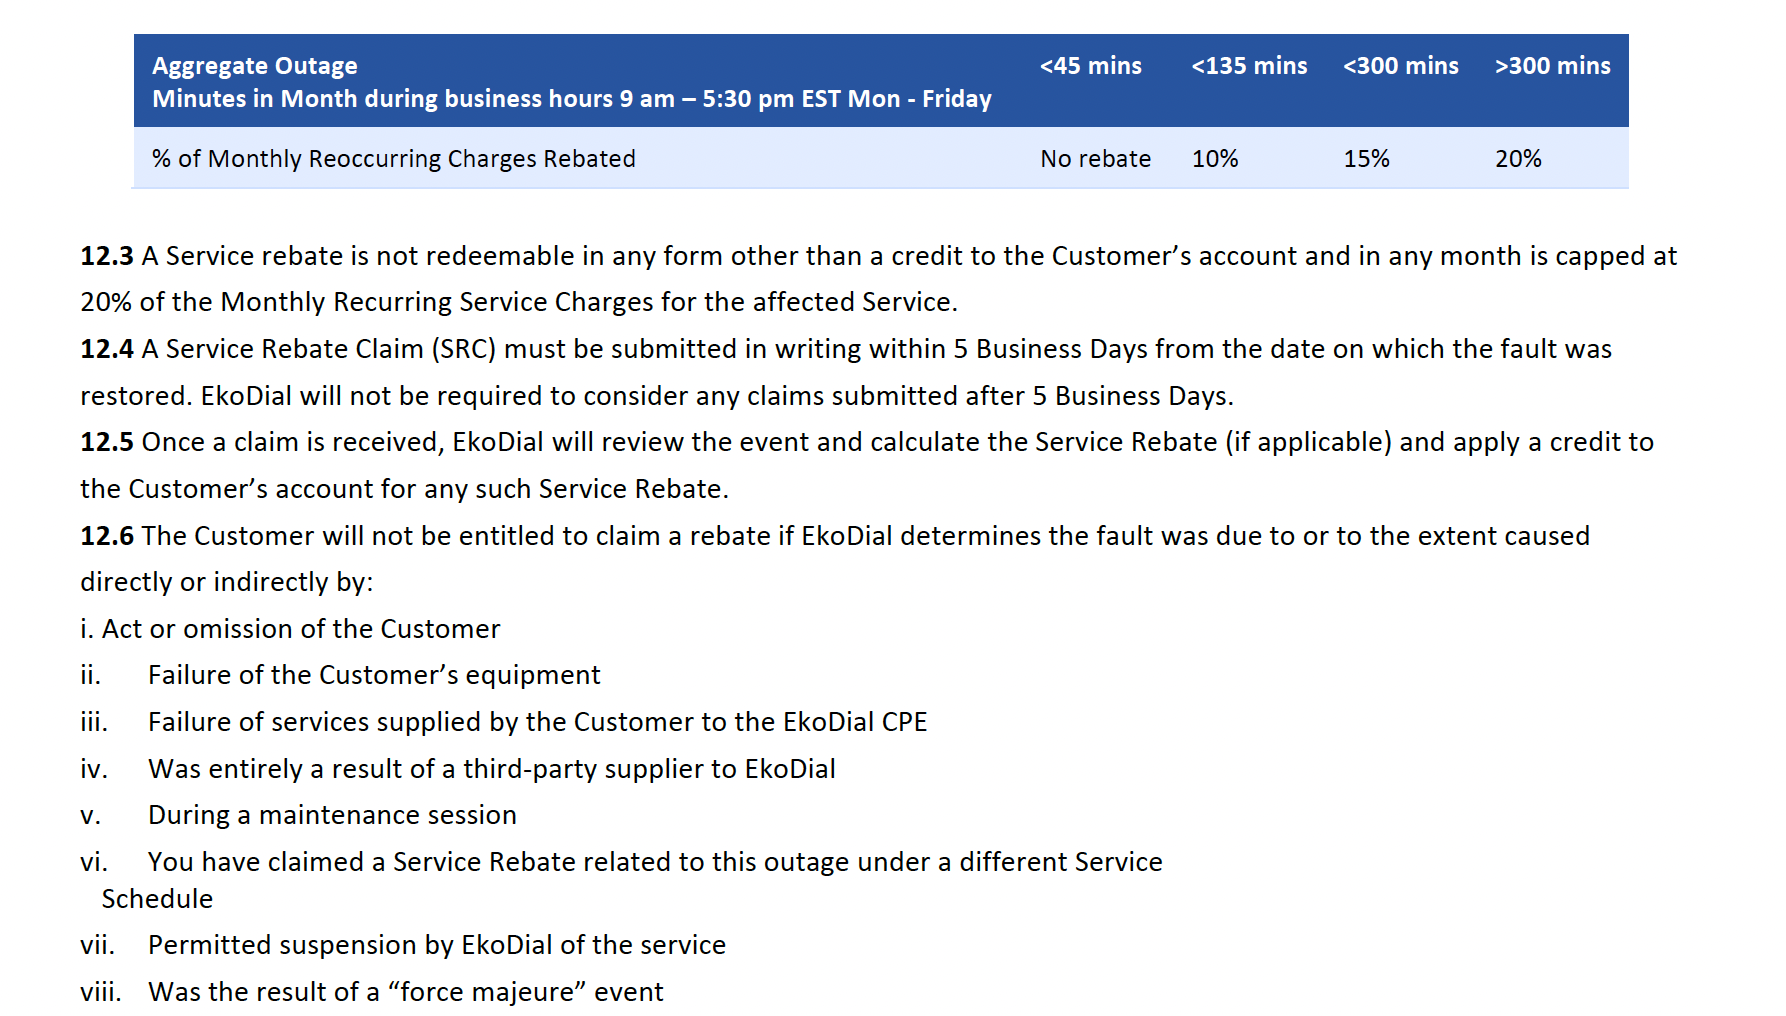Select the 15% rebate cell

[x=1366, y=159]
